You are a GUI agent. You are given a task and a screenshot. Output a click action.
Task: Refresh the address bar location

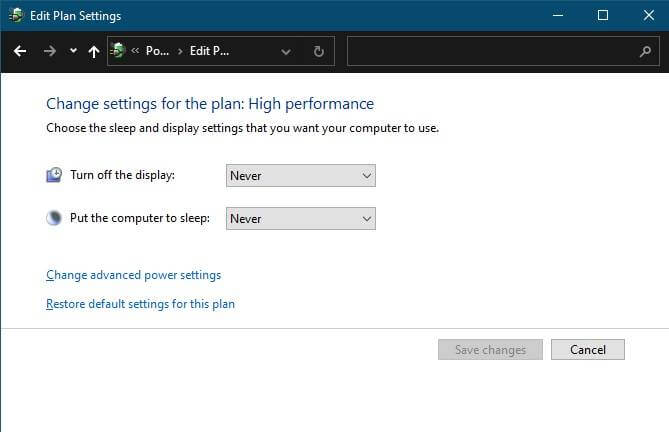point(318,51)
